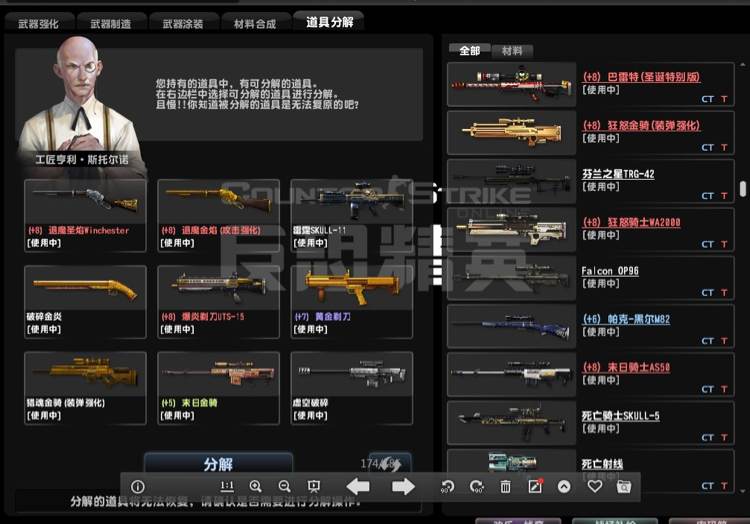Click the item list scrollbar thumb
This screenshot has height=524, width=750.
[x=742, y=189]
